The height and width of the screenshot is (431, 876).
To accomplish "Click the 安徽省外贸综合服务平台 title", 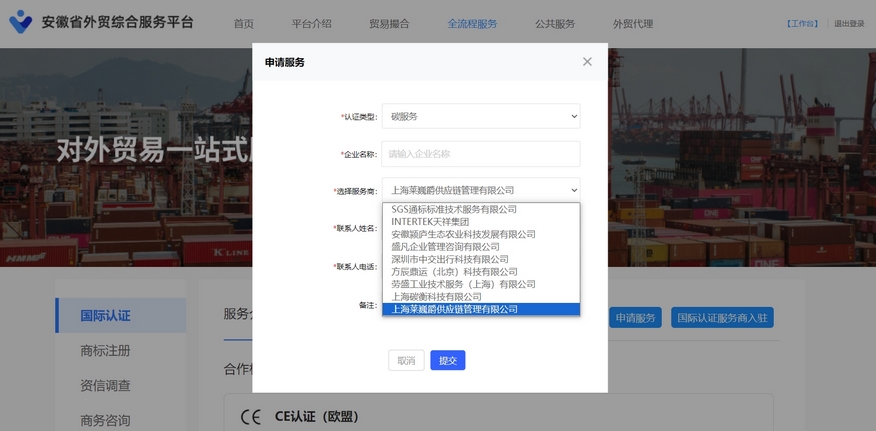I will (117, 22).
